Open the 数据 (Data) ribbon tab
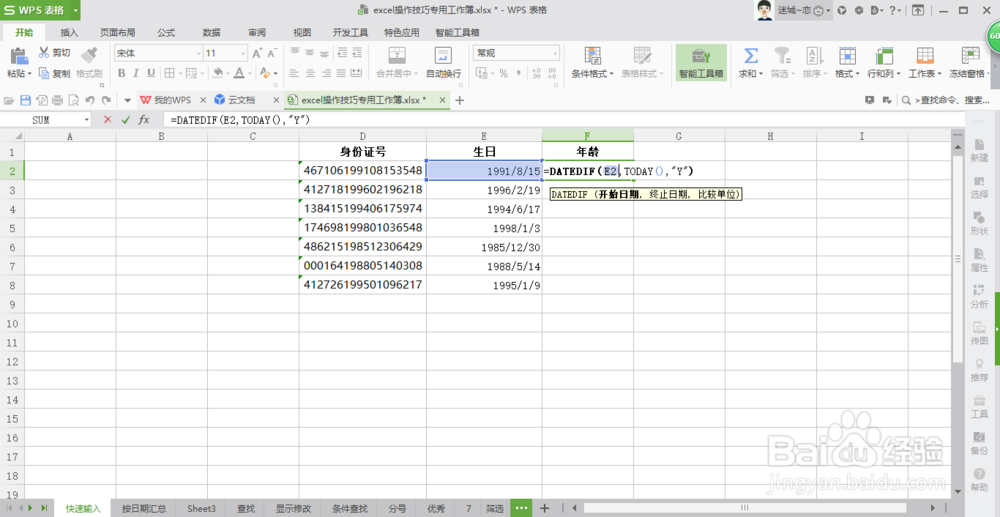Screen dimensions: 1000x517 [x=211, y=33]
